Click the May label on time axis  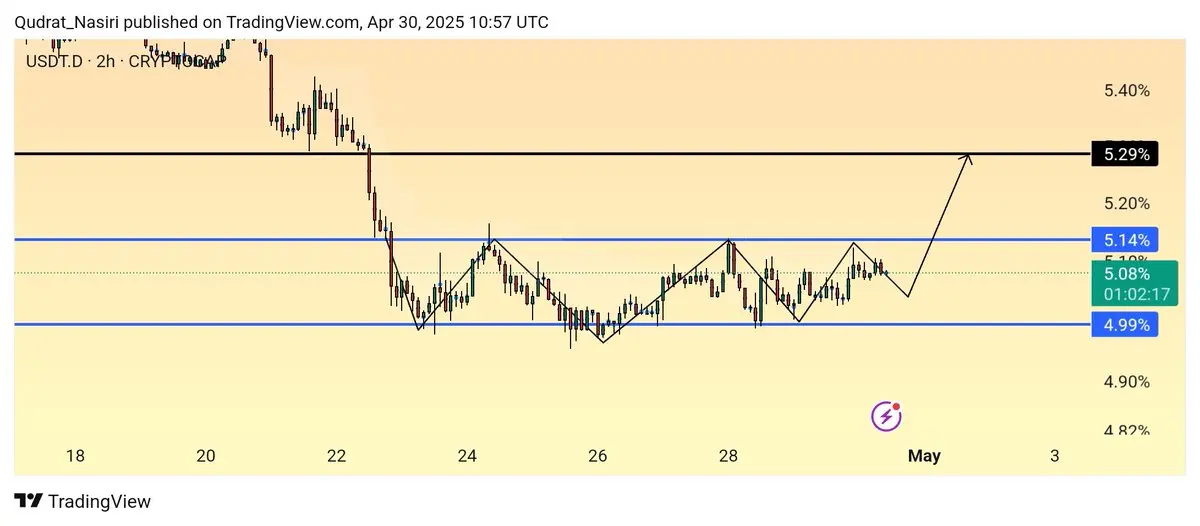click(x=924, y=456)
